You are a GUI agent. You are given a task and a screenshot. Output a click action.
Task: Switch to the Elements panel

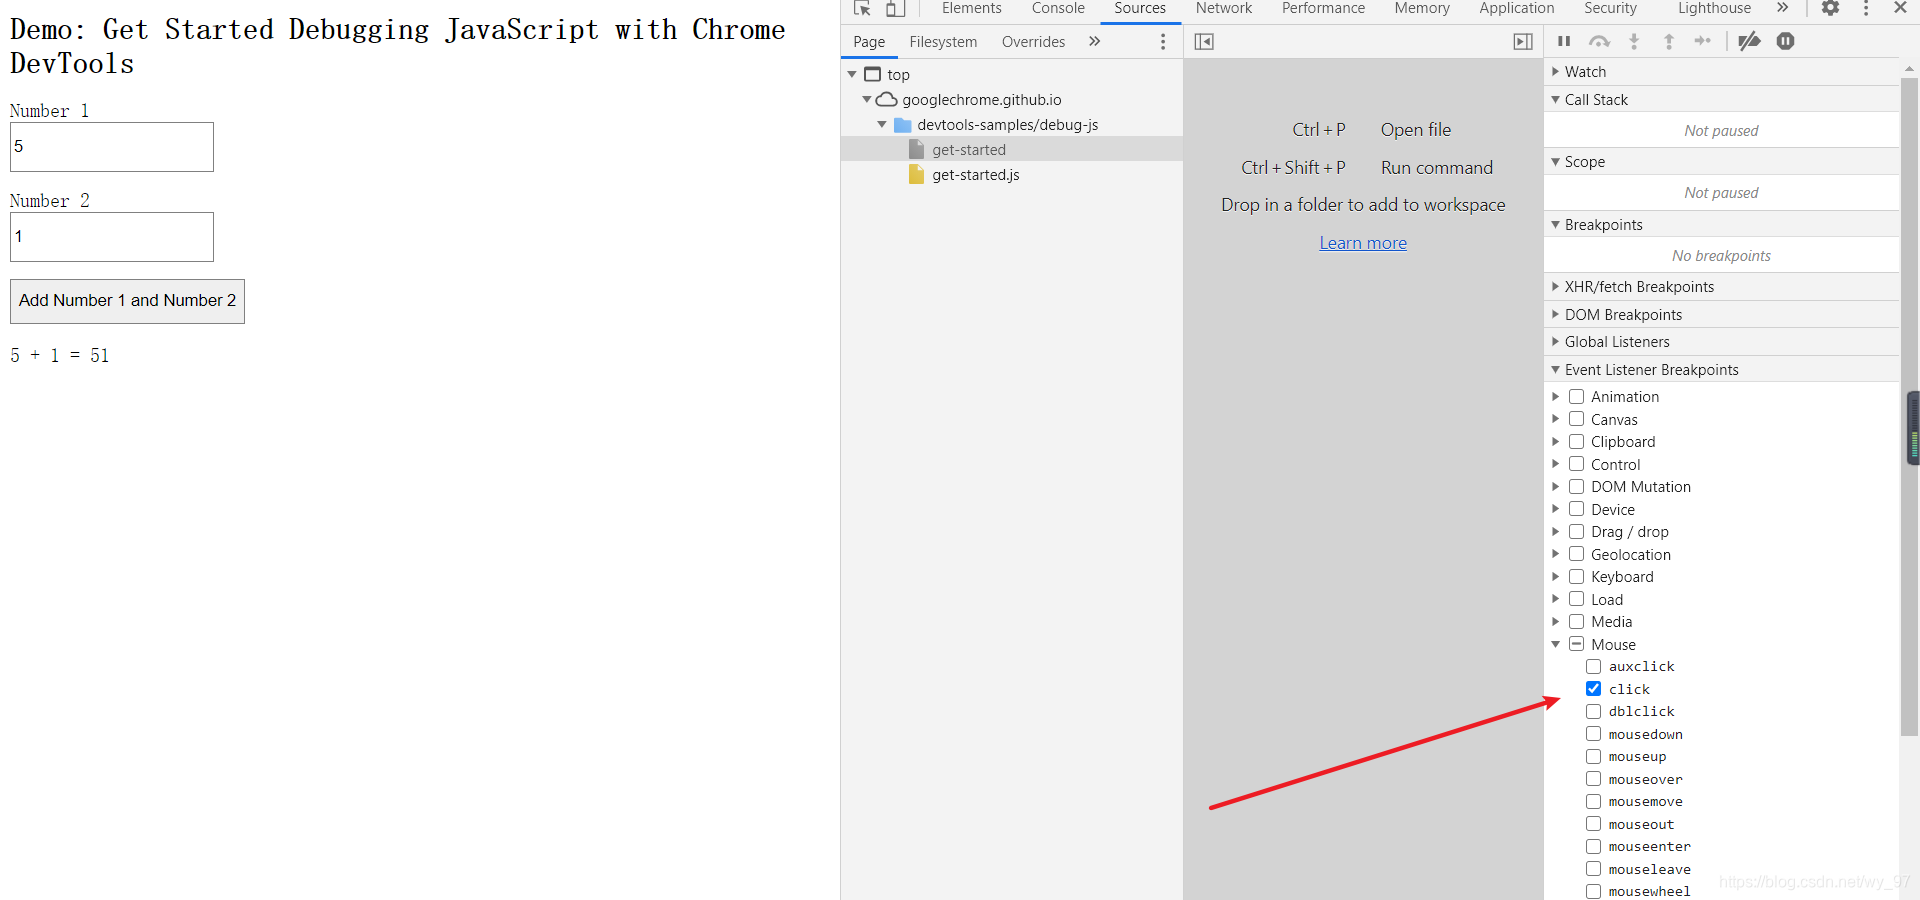click(x=971, y=8)
